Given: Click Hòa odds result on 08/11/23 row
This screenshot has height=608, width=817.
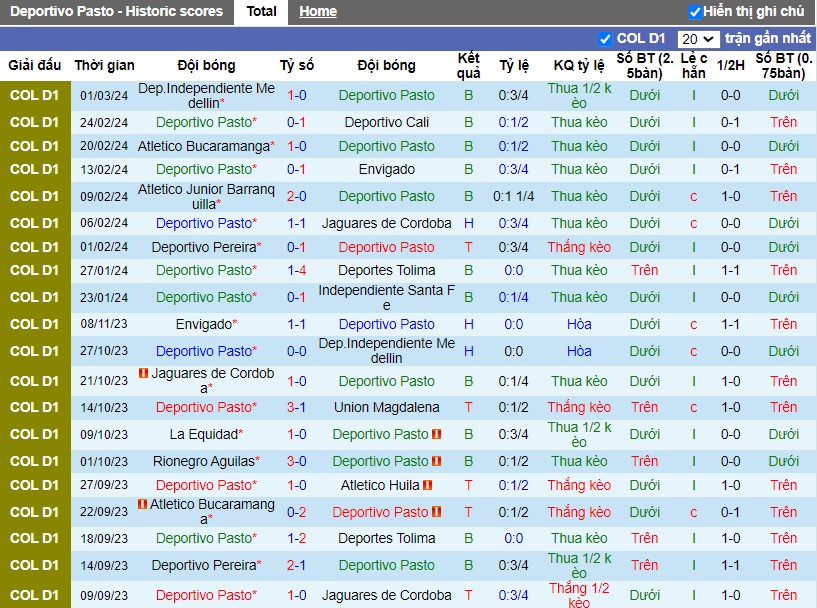Looking at the screenshot, I should tap(579, 324).
